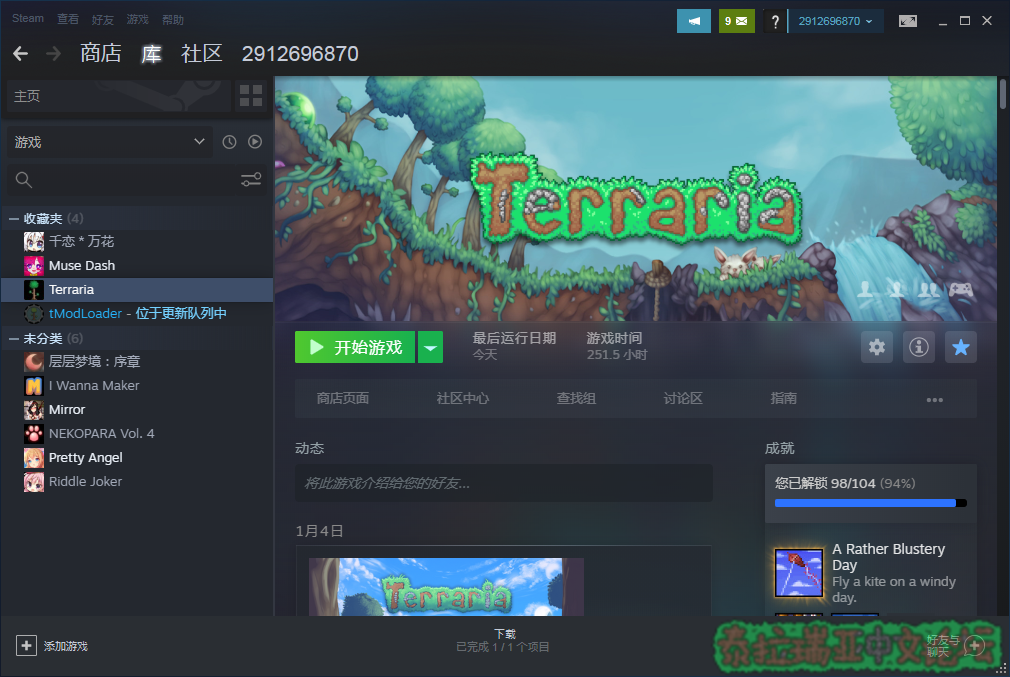This screenshot has width=1010, height=677.
Task: Open the 游戏 library filter dropdown
Action: pos(110,142)
